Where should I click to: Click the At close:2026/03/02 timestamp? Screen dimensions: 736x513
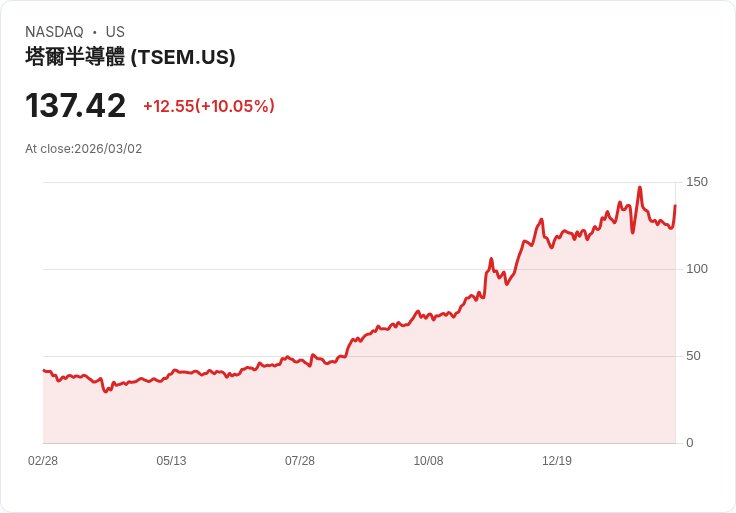coord(84,149)
